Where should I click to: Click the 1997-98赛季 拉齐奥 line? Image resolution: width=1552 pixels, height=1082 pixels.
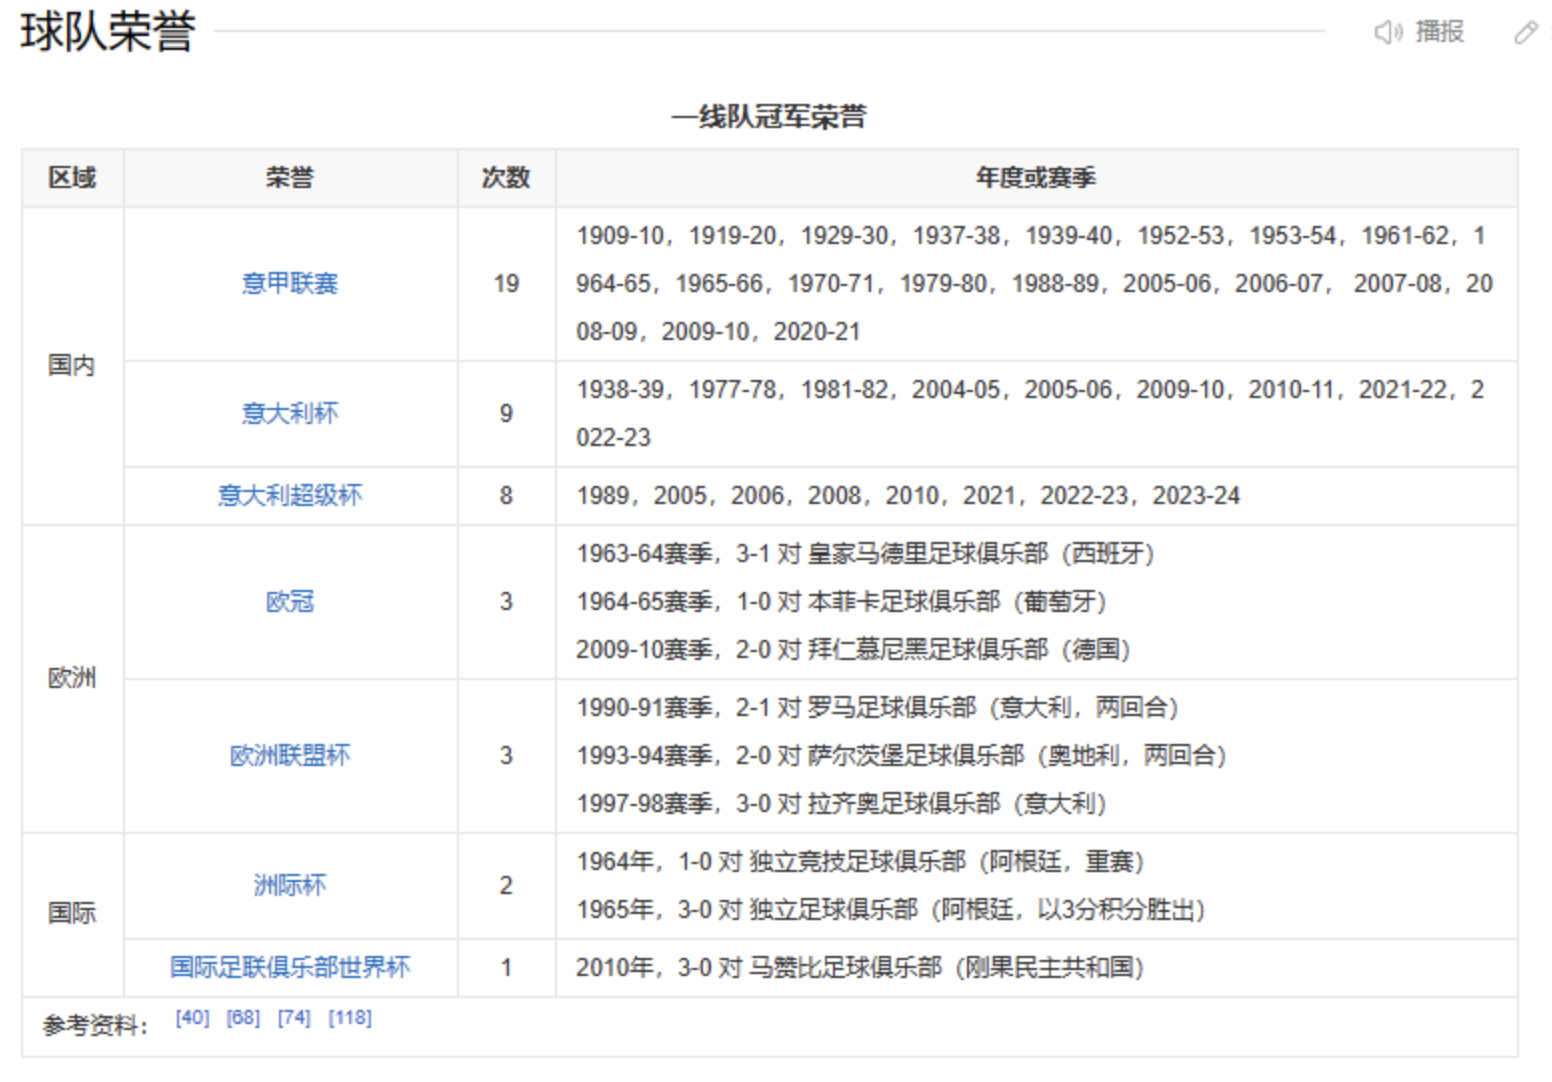point(841,804)
